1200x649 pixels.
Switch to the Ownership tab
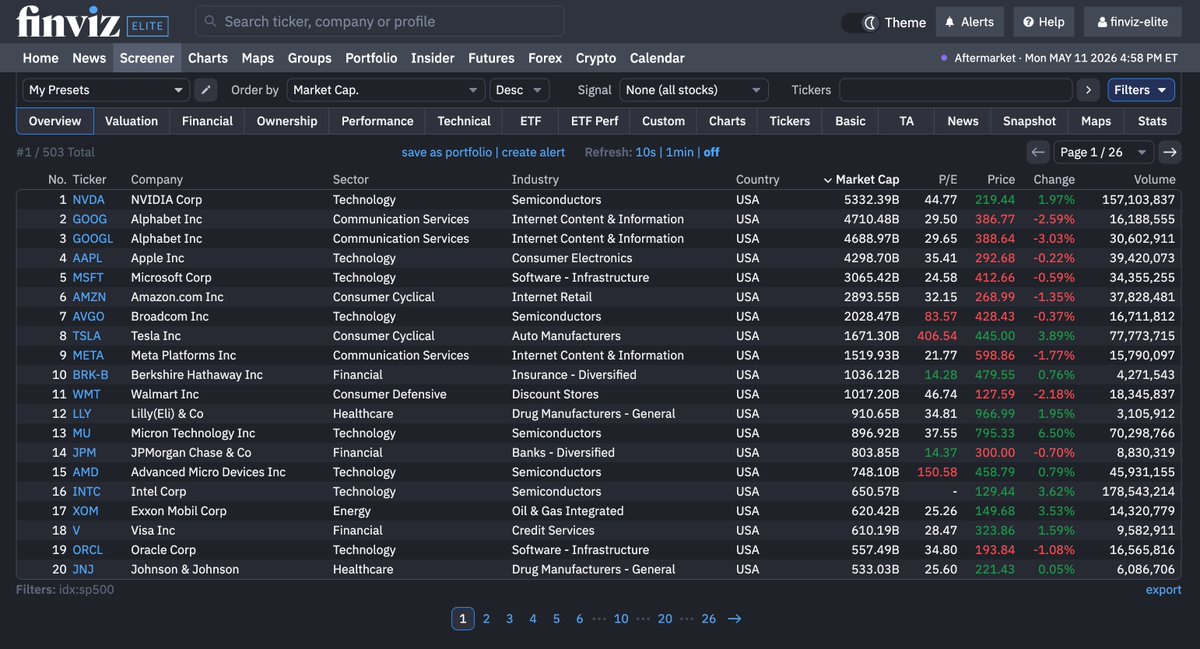coord(287,121)
